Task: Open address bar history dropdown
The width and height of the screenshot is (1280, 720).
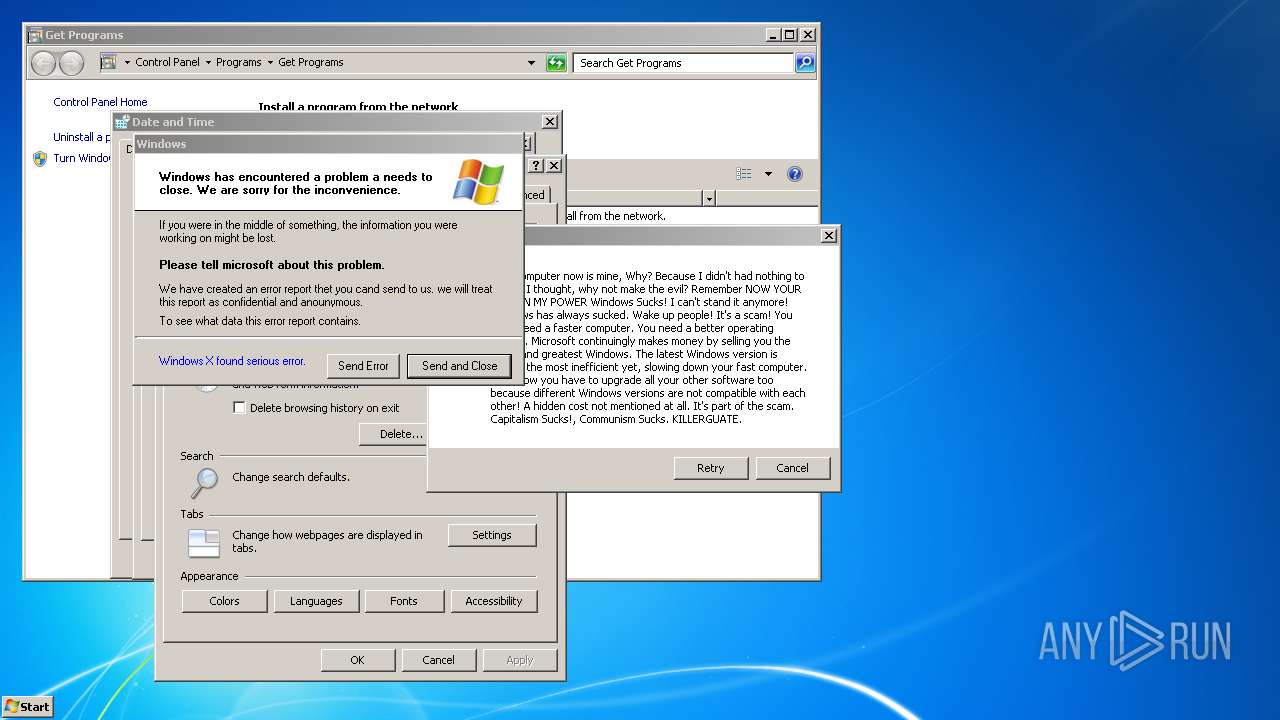Action: point(531,63)
